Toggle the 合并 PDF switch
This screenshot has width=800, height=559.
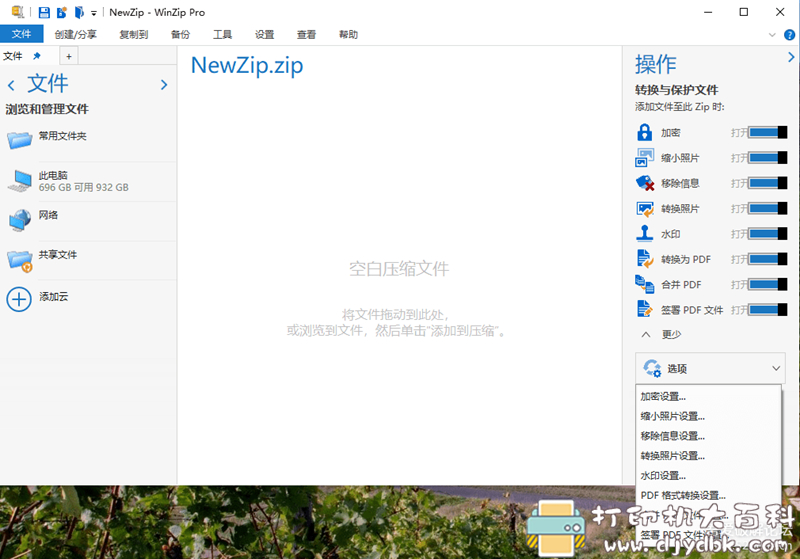768,284
